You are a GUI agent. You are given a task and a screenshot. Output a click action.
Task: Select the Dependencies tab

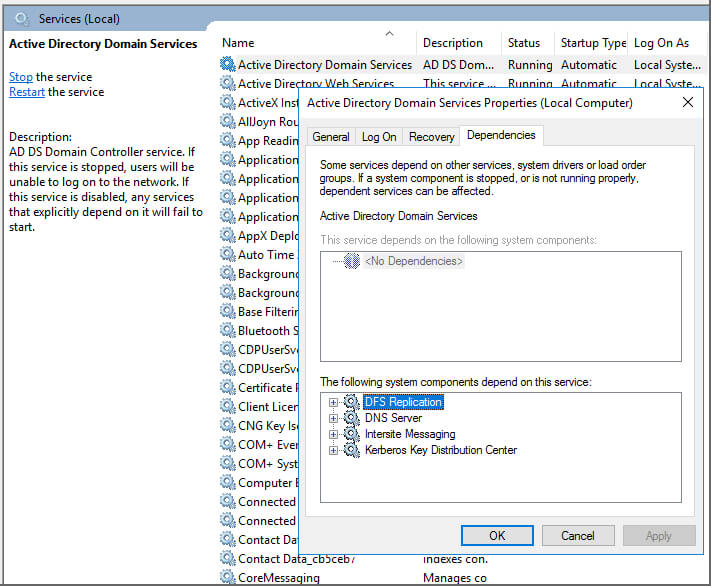(x=501, y=135)
